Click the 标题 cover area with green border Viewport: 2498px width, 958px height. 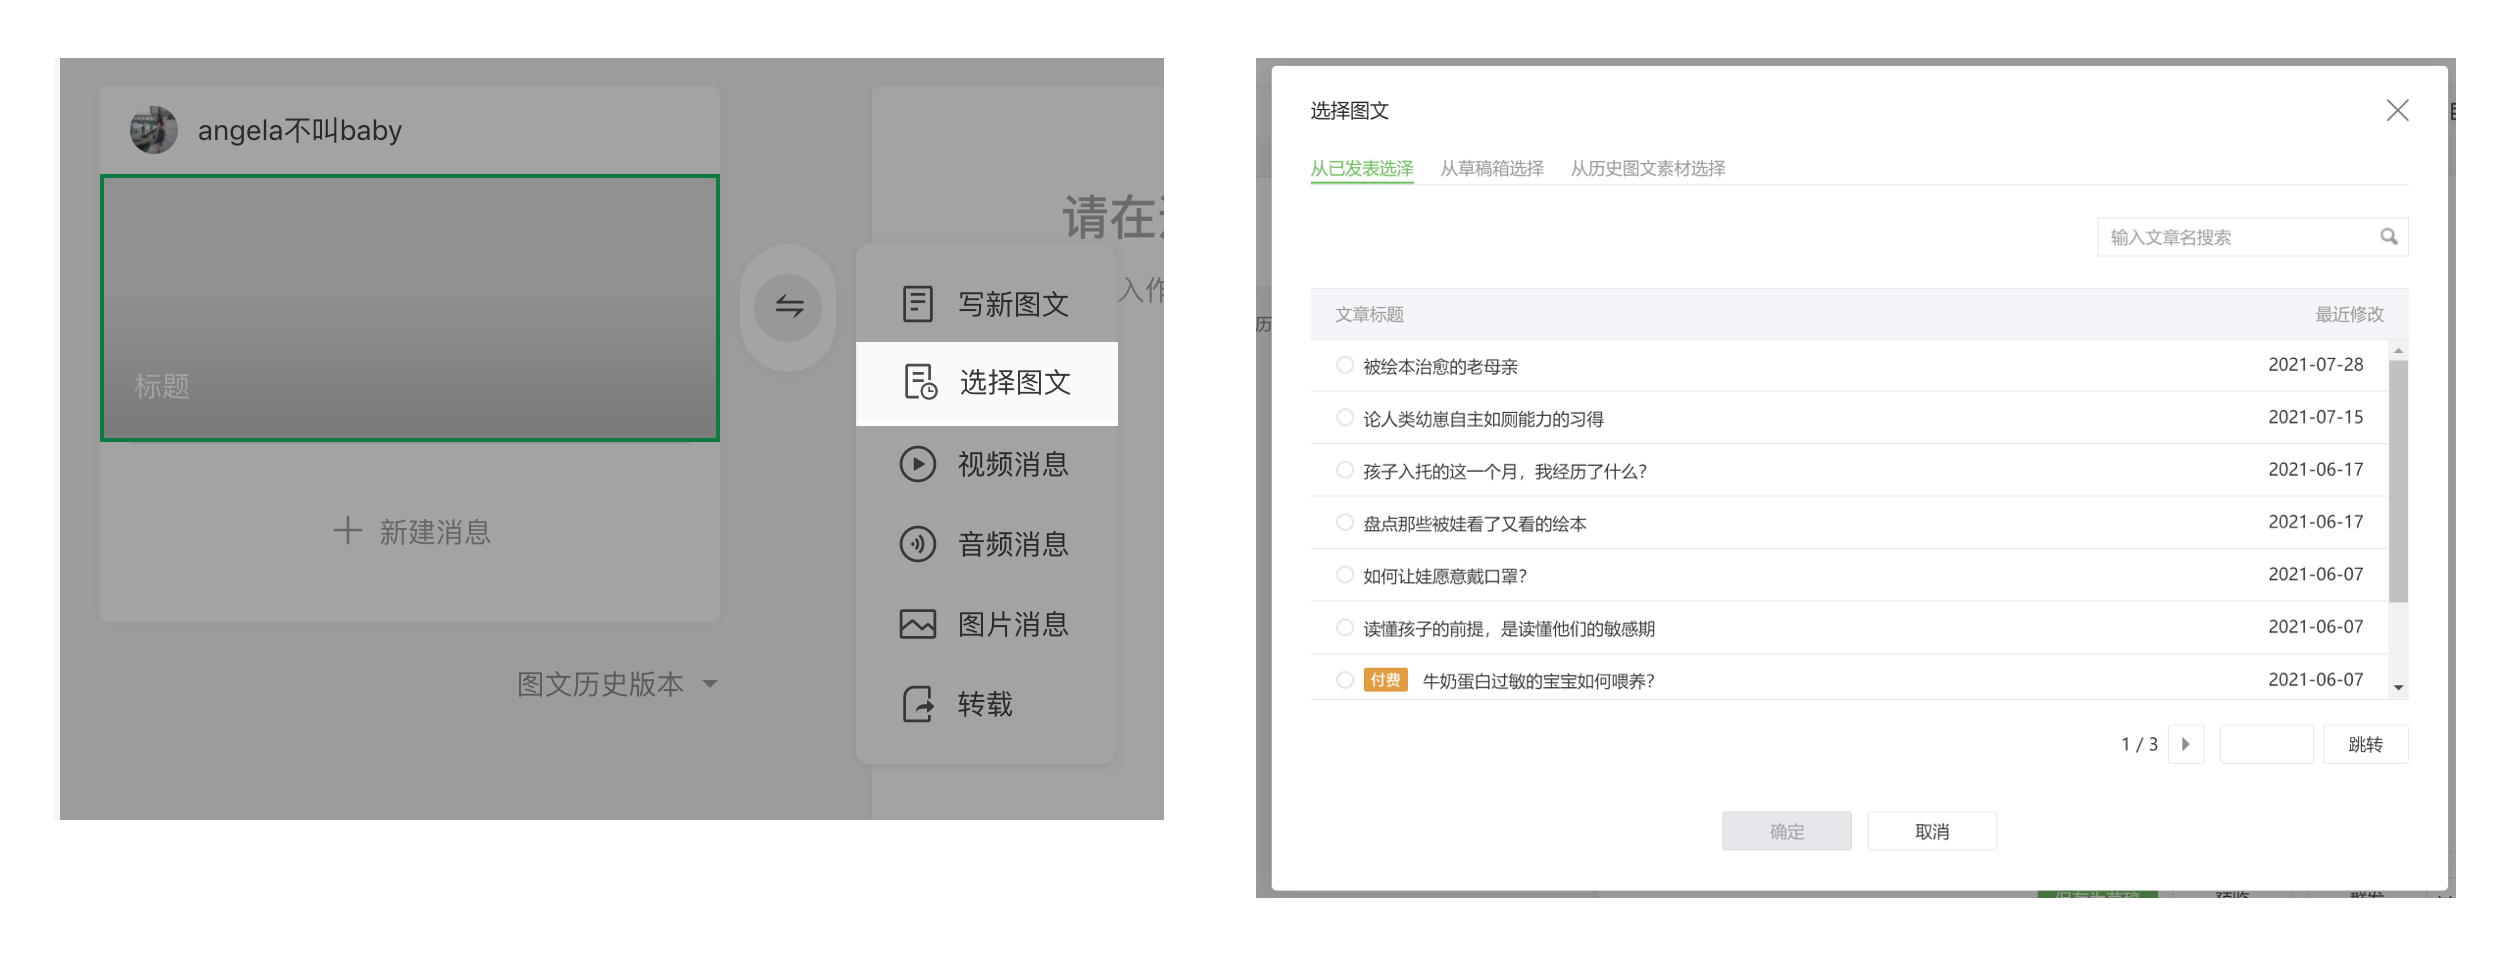(409, 308)
